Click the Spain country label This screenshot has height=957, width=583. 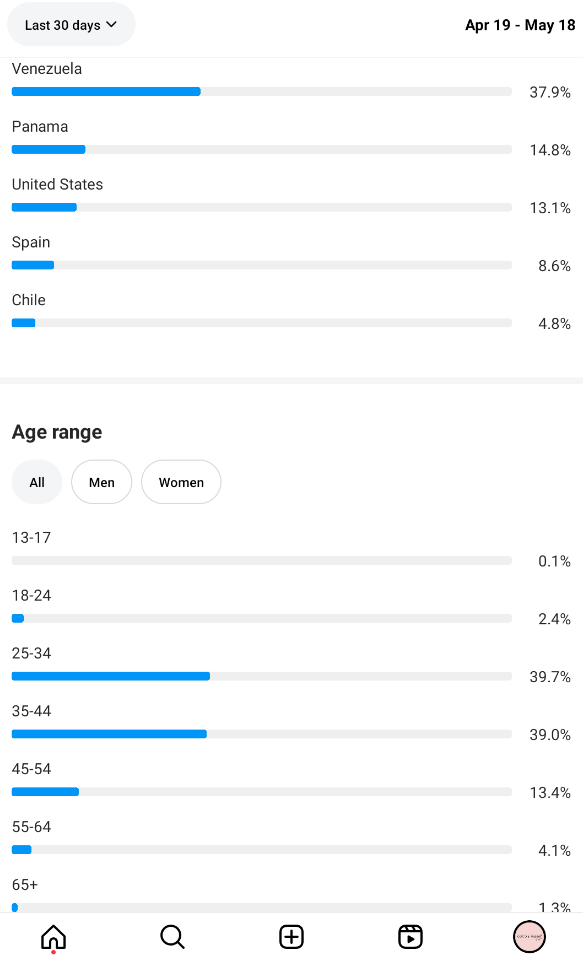tap(31, 242)
